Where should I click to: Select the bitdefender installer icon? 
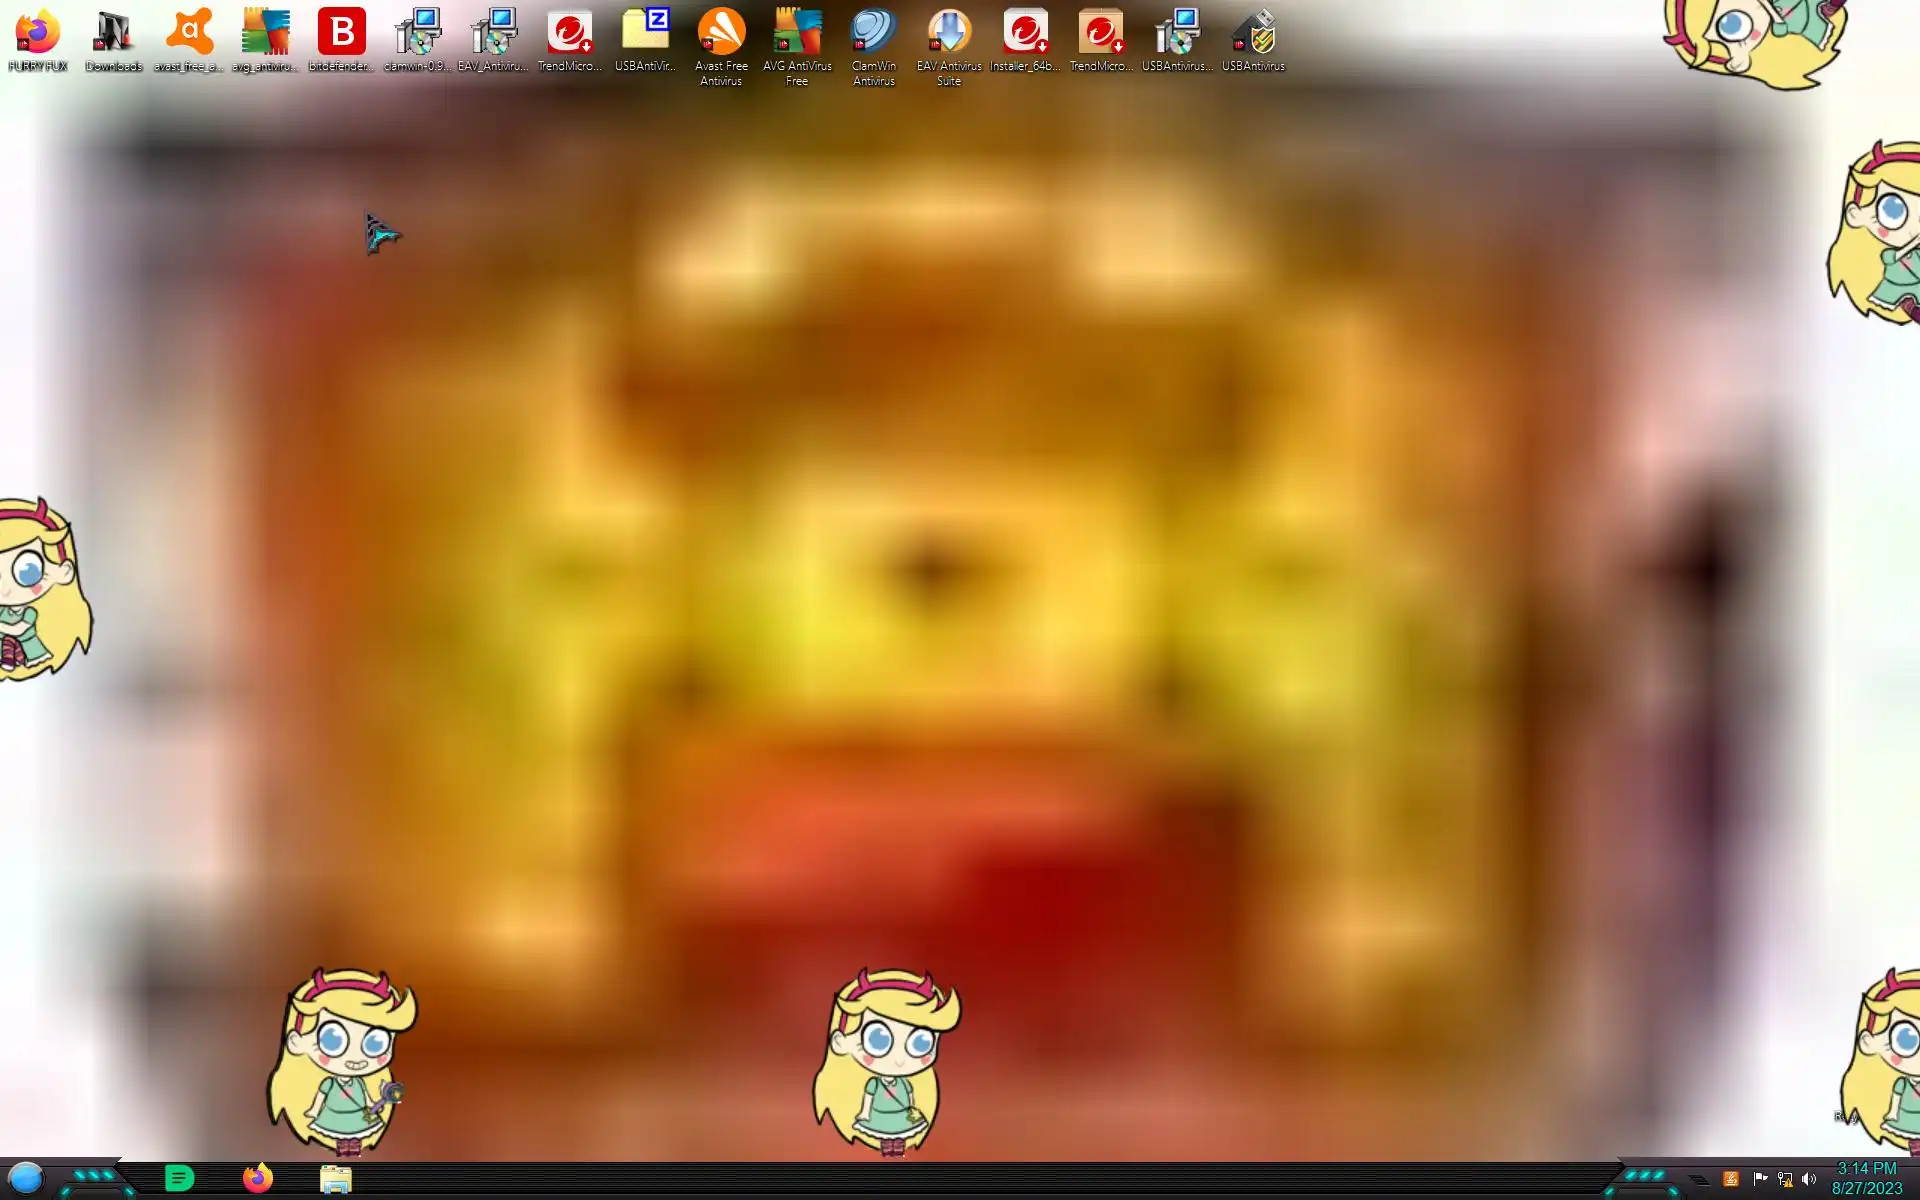point(341,36)
